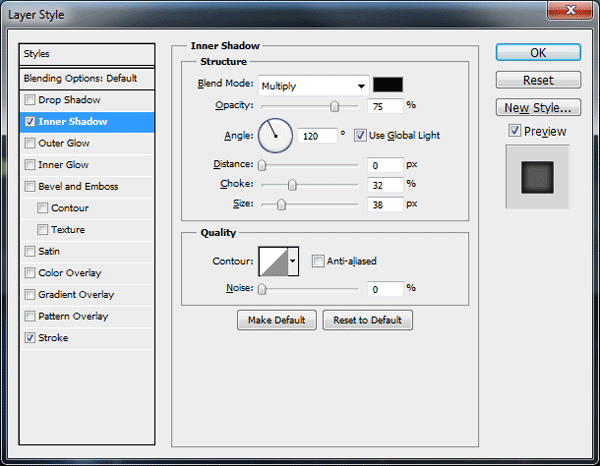Screen dimensions: 600x466
Task: Confirm with the OK button
Action: point(538,52)
